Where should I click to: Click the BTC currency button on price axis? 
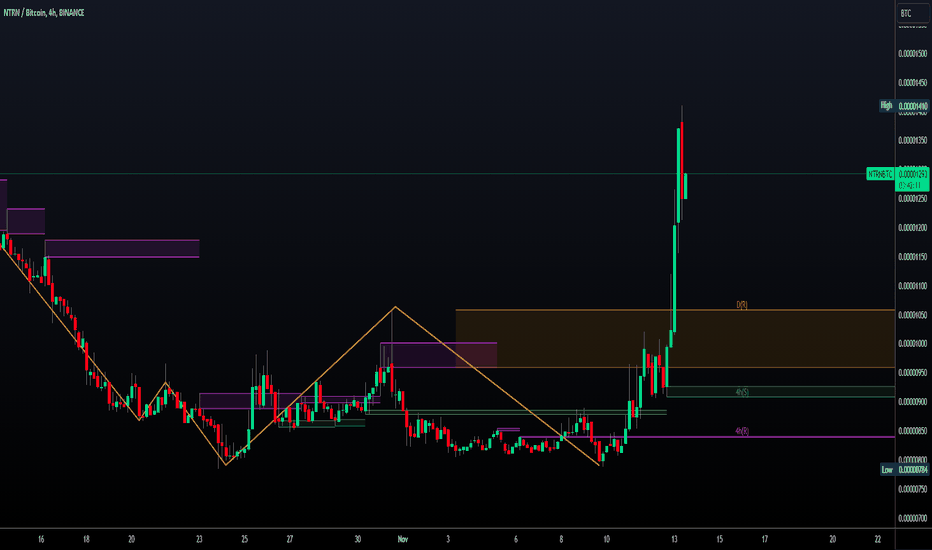point(912,12)
